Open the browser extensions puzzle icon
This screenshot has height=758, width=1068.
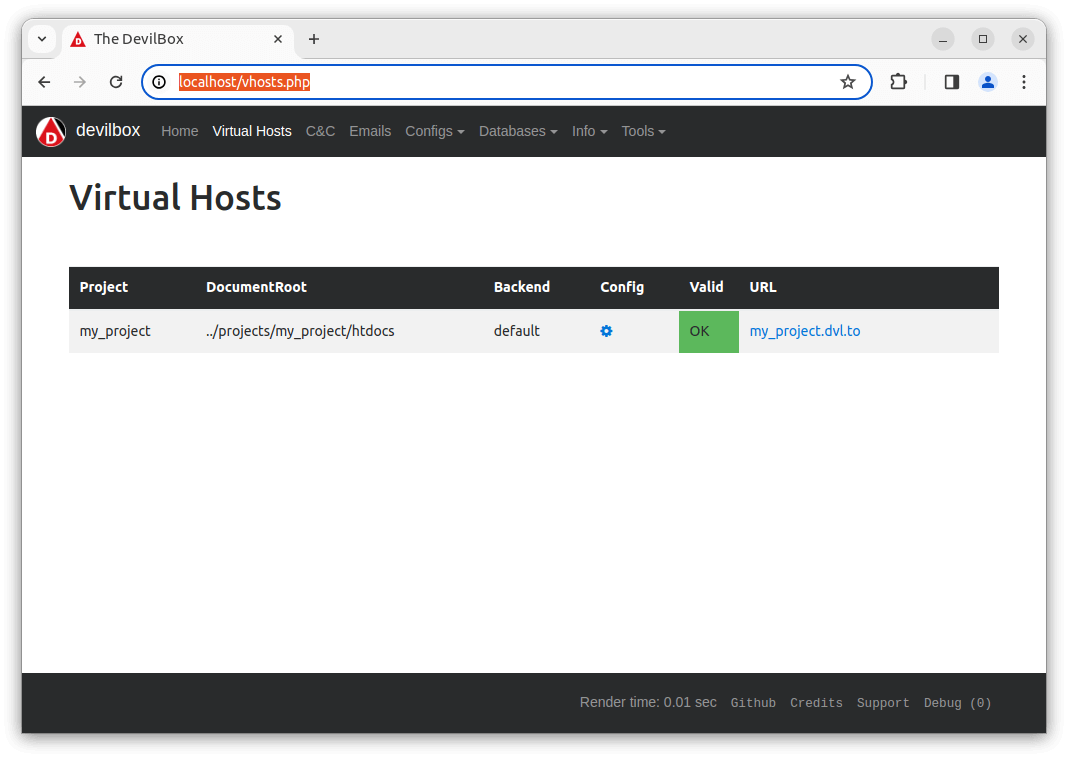point(898,82)
